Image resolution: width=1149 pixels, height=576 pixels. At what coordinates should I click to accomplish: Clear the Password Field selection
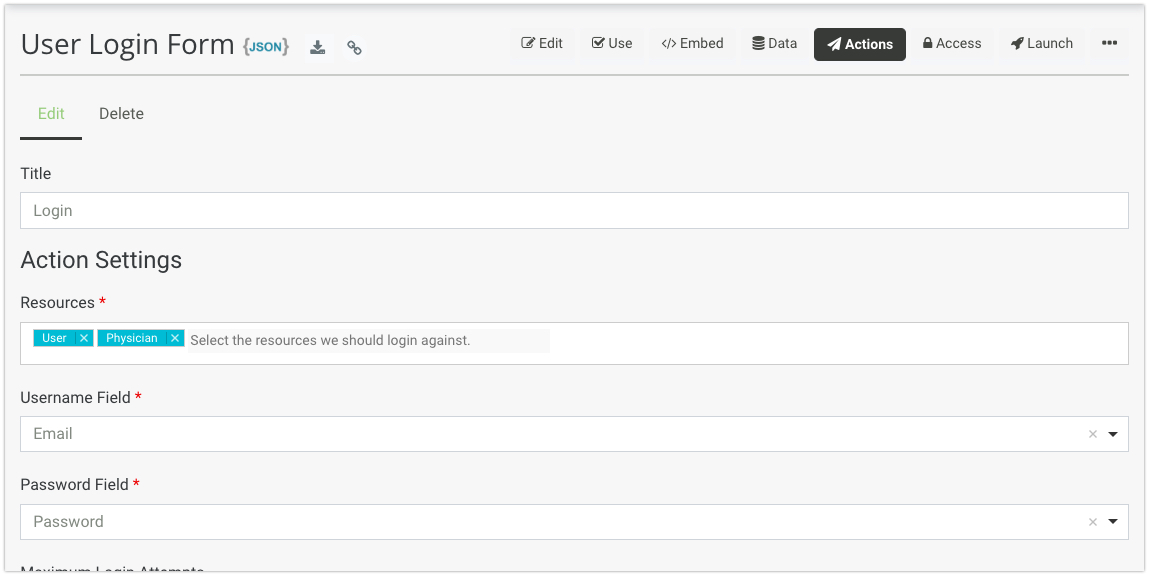(1092, 522)
